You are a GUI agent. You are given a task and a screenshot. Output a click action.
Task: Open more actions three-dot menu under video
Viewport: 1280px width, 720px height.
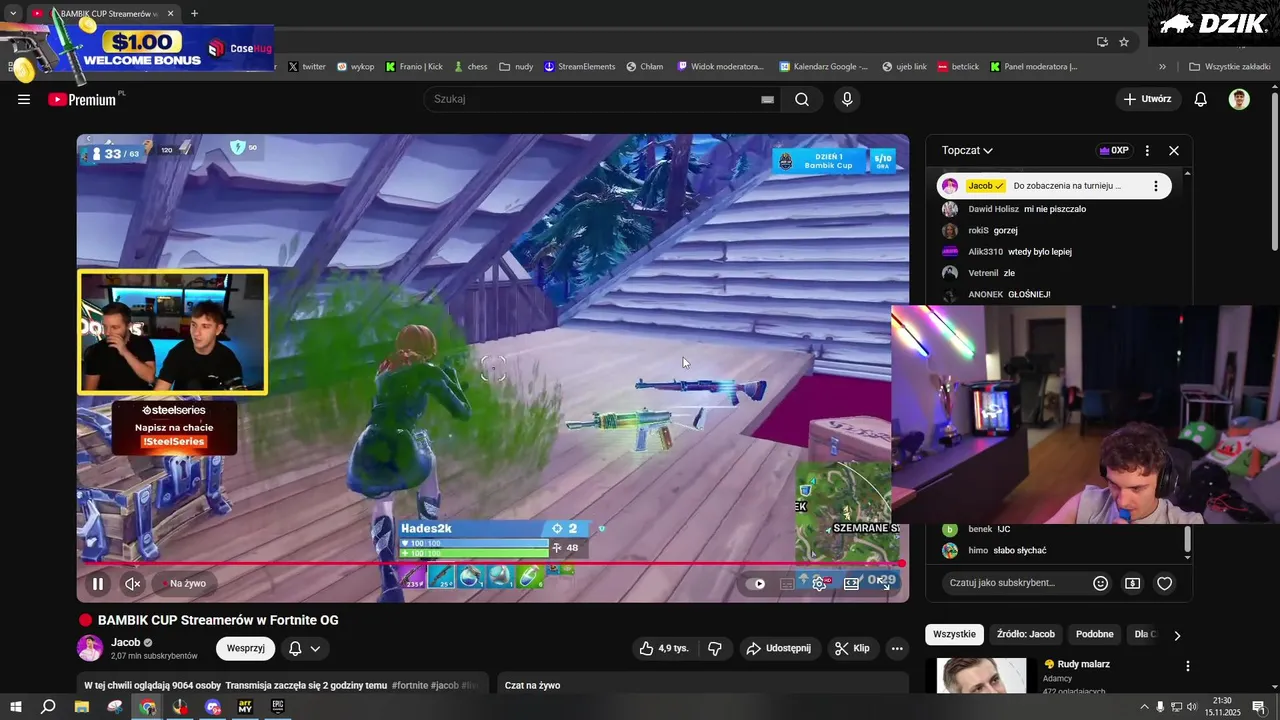pyautogui.click(x=897, y=648)
